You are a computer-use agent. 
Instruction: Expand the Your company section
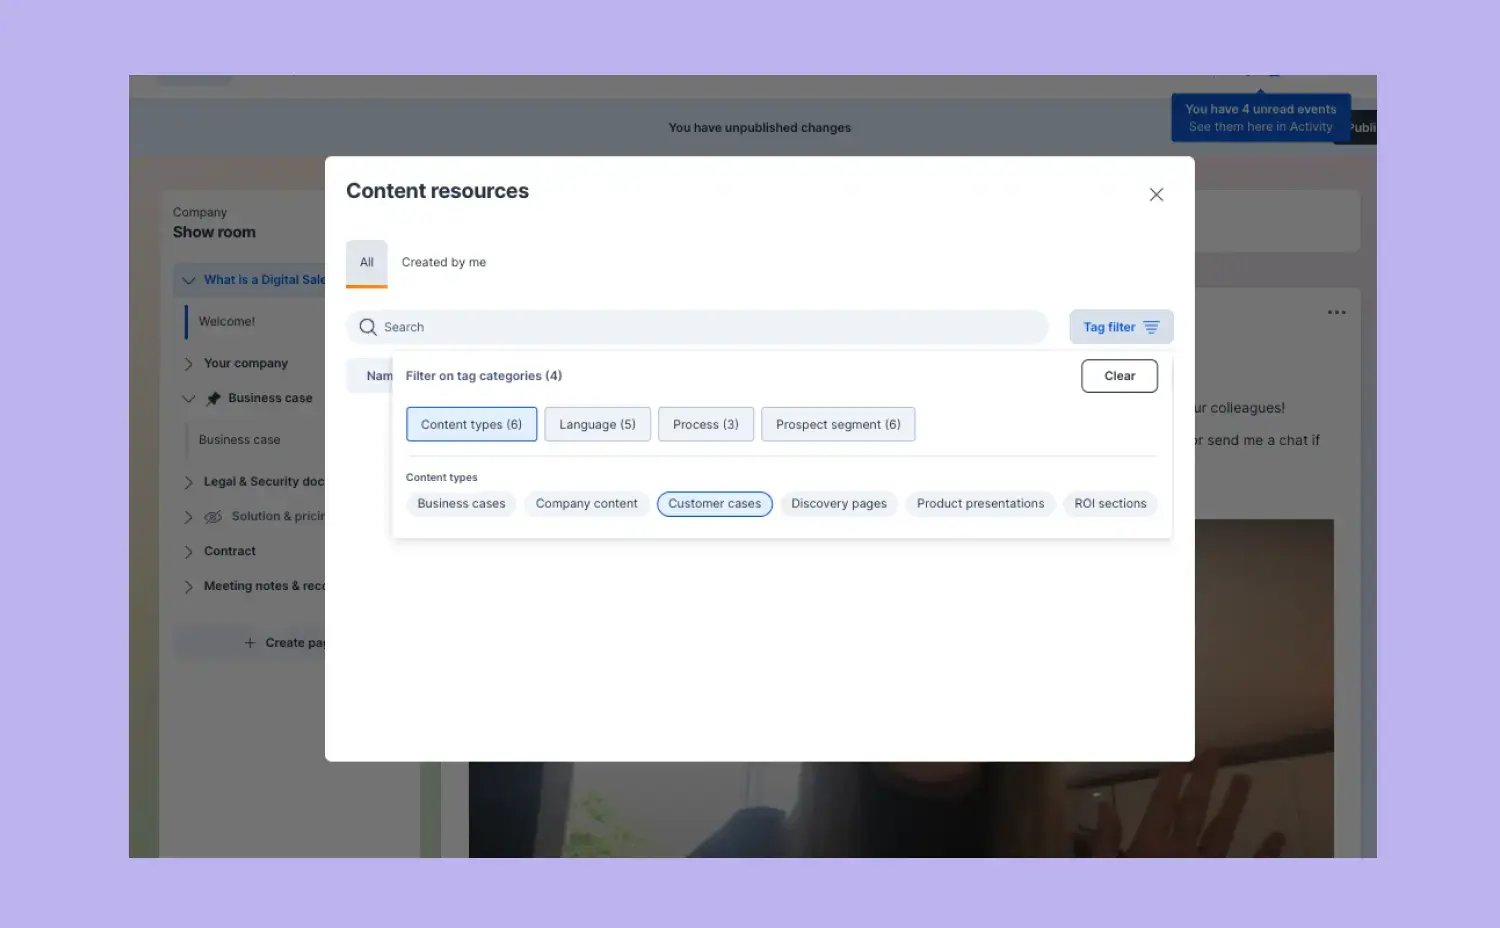pyautogui.click(x=188, y=364)
